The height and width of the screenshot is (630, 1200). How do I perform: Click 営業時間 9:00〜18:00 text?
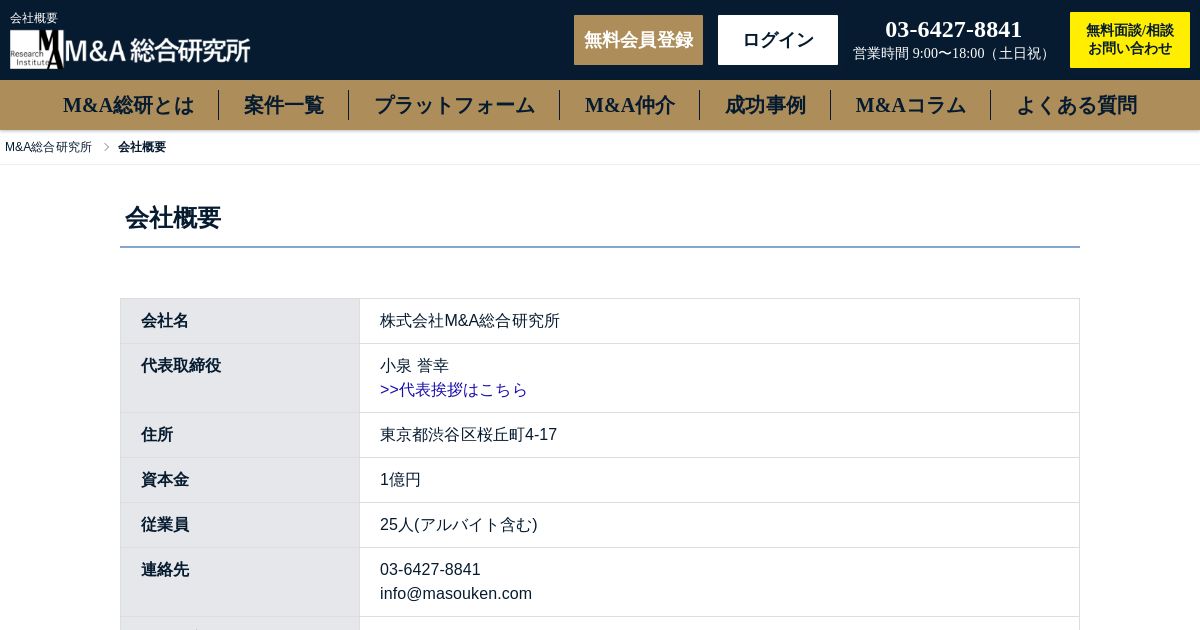pos(953,54)
